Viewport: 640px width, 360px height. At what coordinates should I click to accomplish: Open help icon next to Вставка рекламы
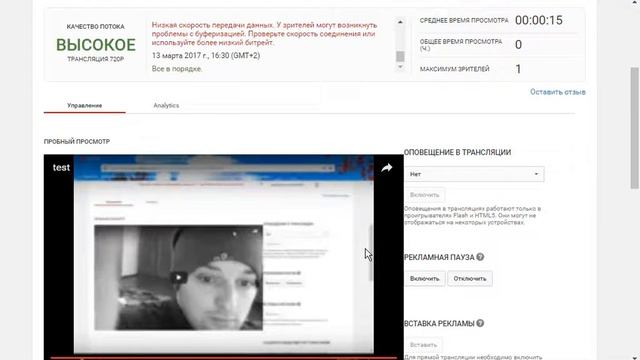click(x=480, y=323)
